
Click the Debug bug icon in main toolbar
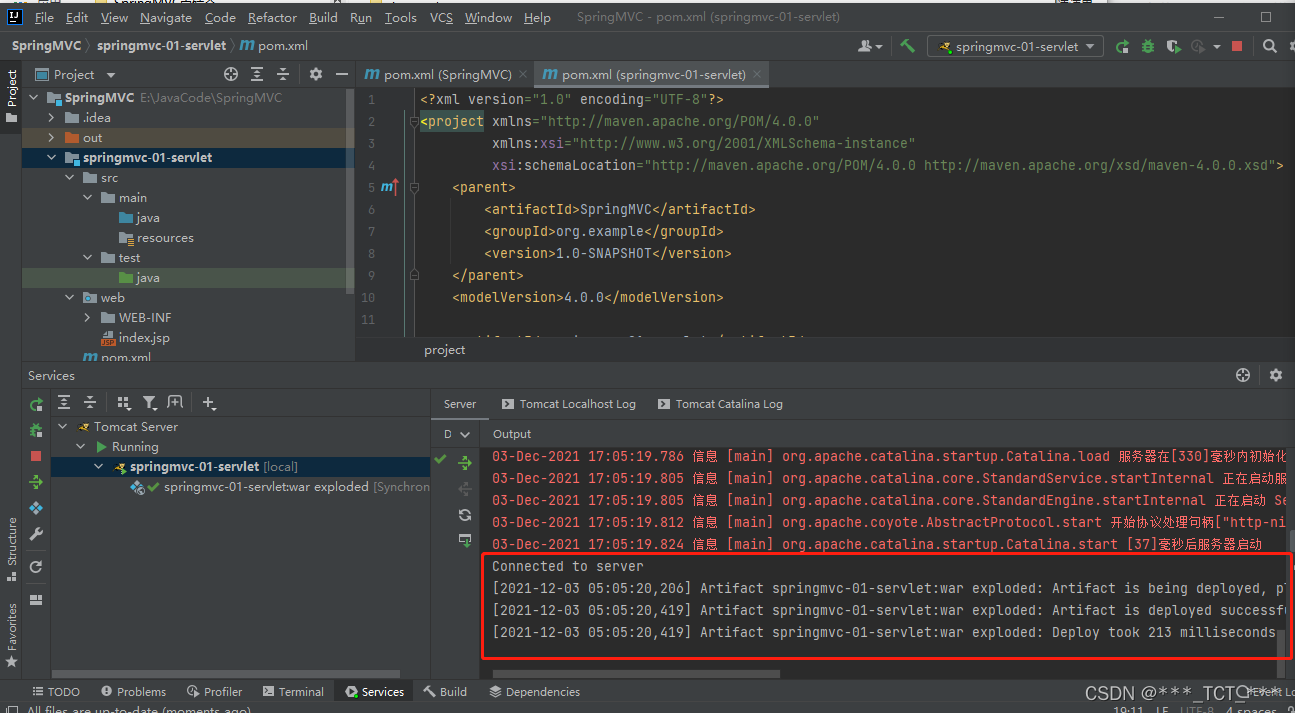click(x=1148, y=46)
